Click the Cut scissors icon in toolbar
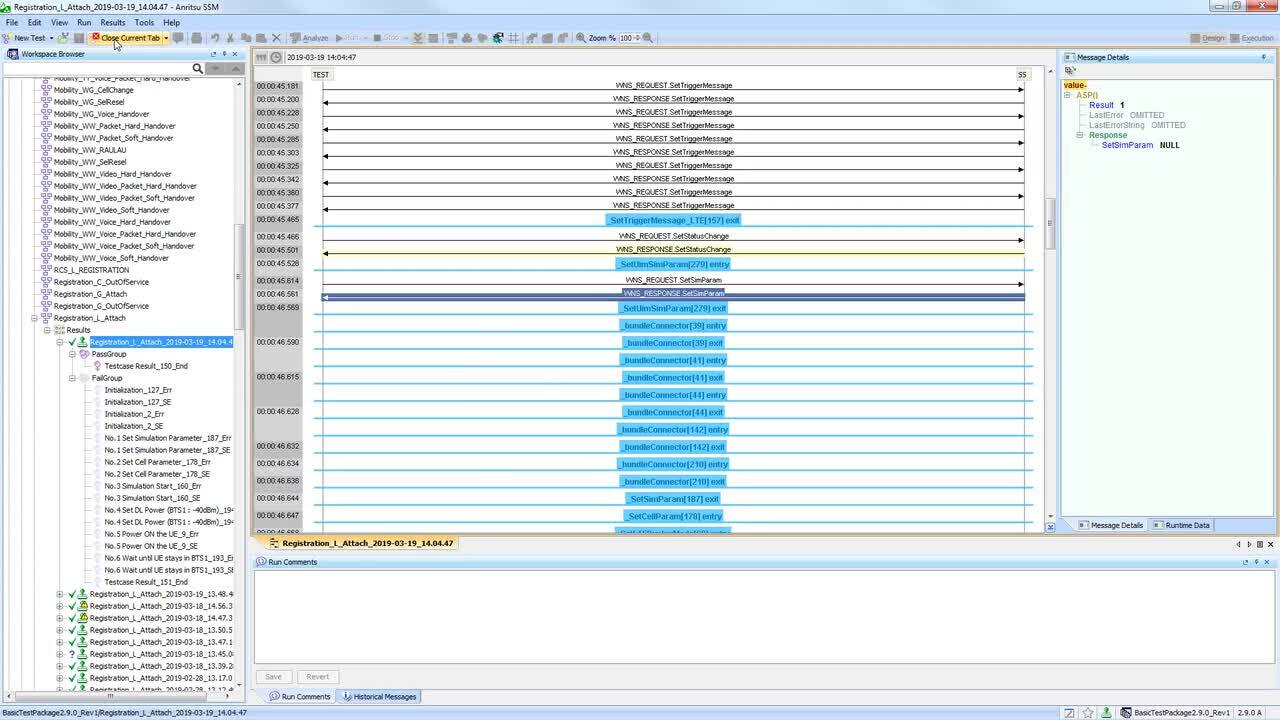Screen dimensions: 1280x720 230,38
